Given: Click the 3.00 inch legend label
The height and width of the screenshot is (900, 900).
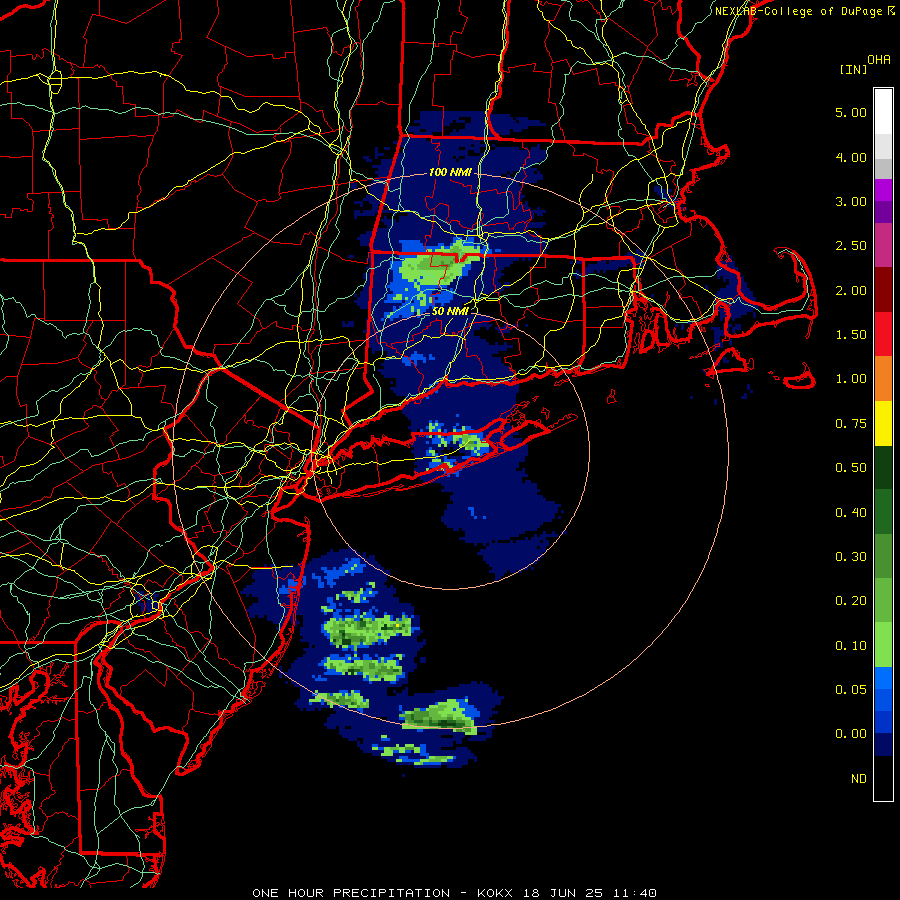Looking at the screenshot, I should pyautogui.click(x=851, y=201).
